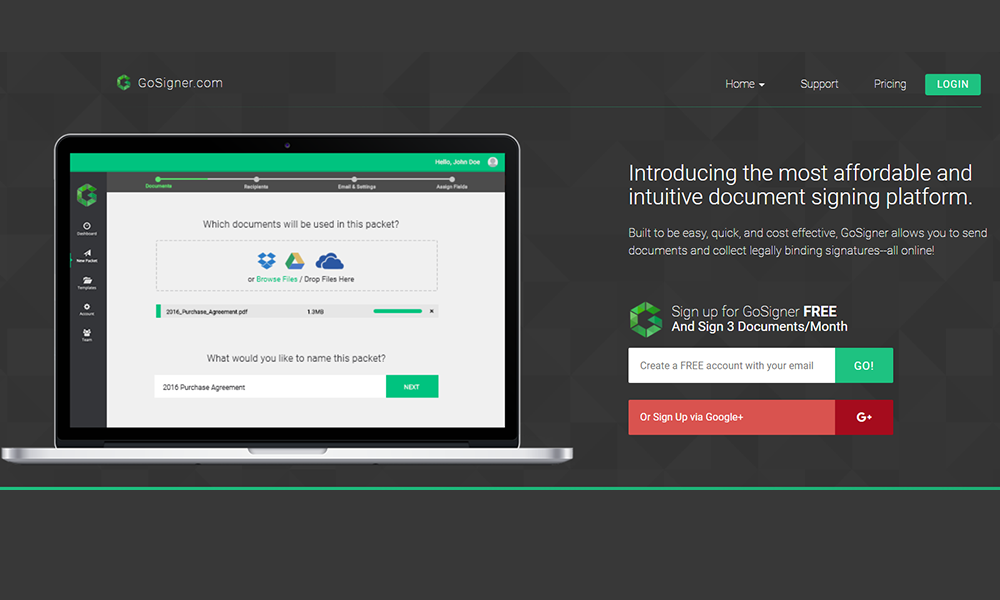Image resolution: width=1000 pixels, height=600 pixels.
Task: Open Templates folder icon in sidebar
Action: pos(87,283)
